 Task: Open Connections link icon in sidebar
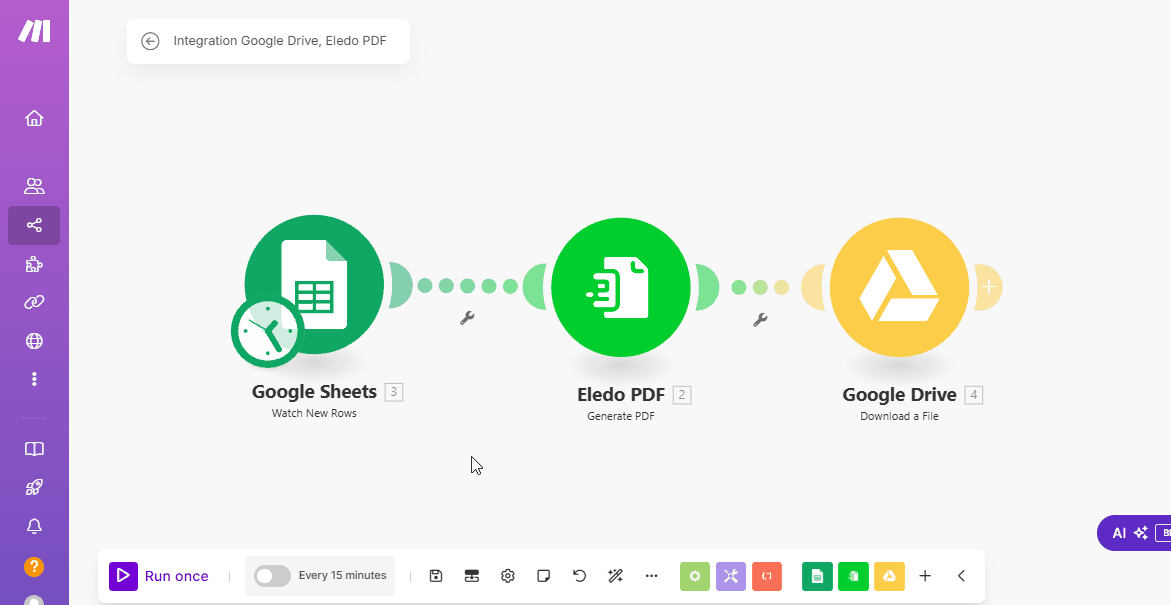34,302
